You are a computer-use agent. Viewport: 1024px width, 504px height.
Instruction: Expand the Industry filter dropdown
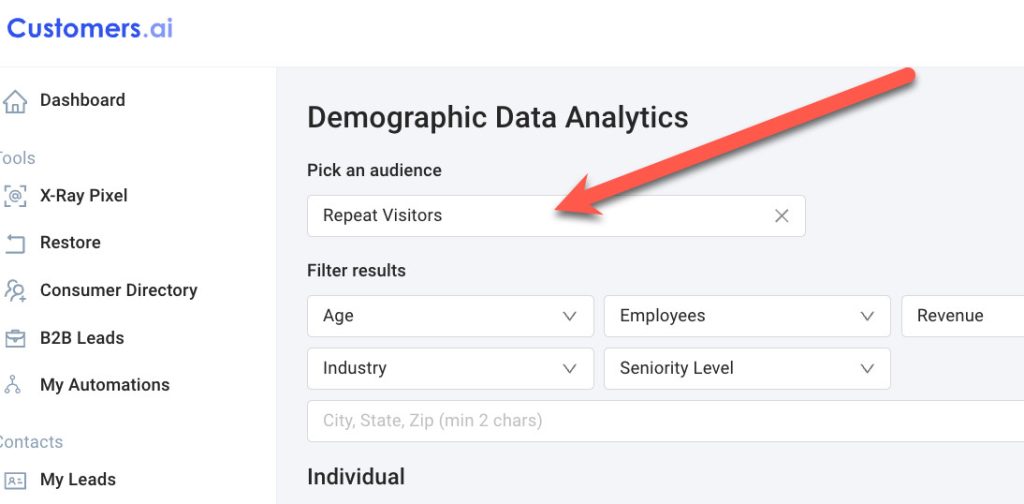pos(451,368)
